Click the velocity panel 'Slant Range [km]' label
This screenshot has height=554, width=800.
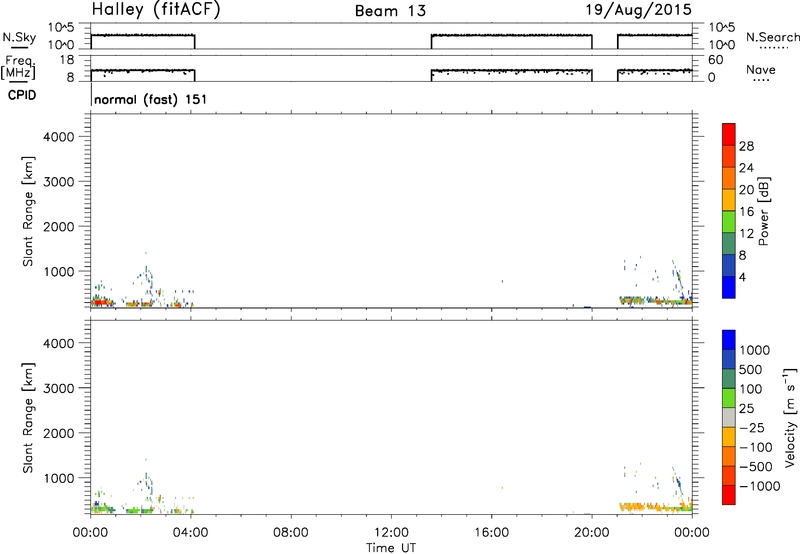(x=28, y=418)
